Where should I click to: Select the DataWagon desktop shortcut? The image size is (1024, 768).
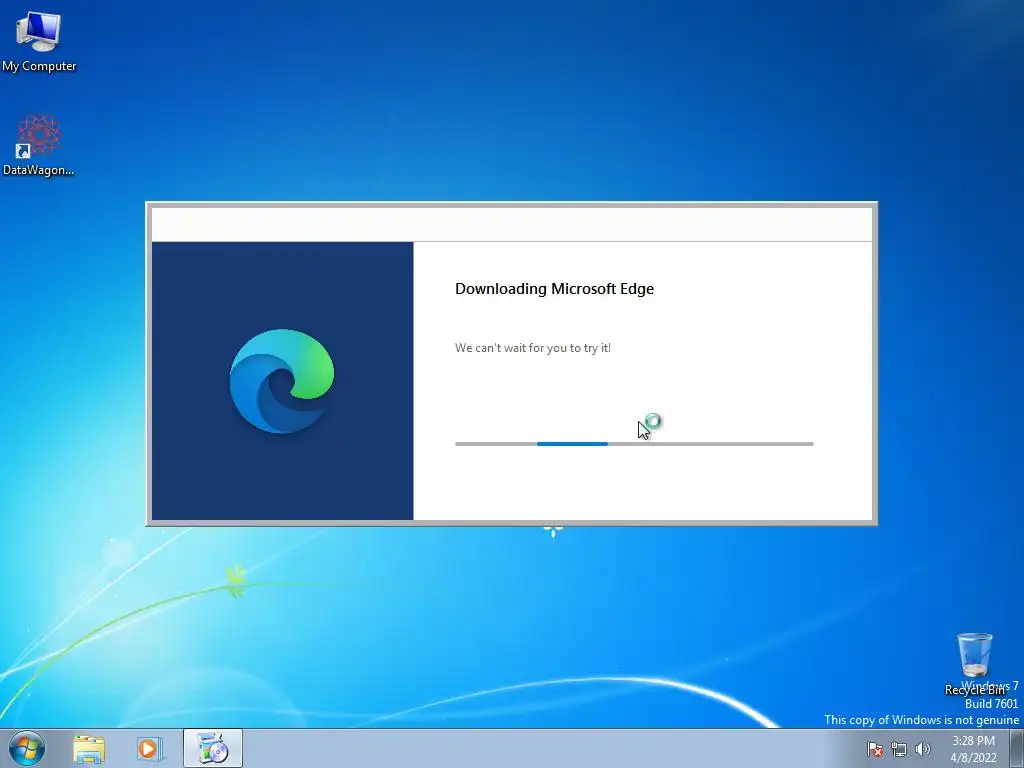tap(39, 145)
